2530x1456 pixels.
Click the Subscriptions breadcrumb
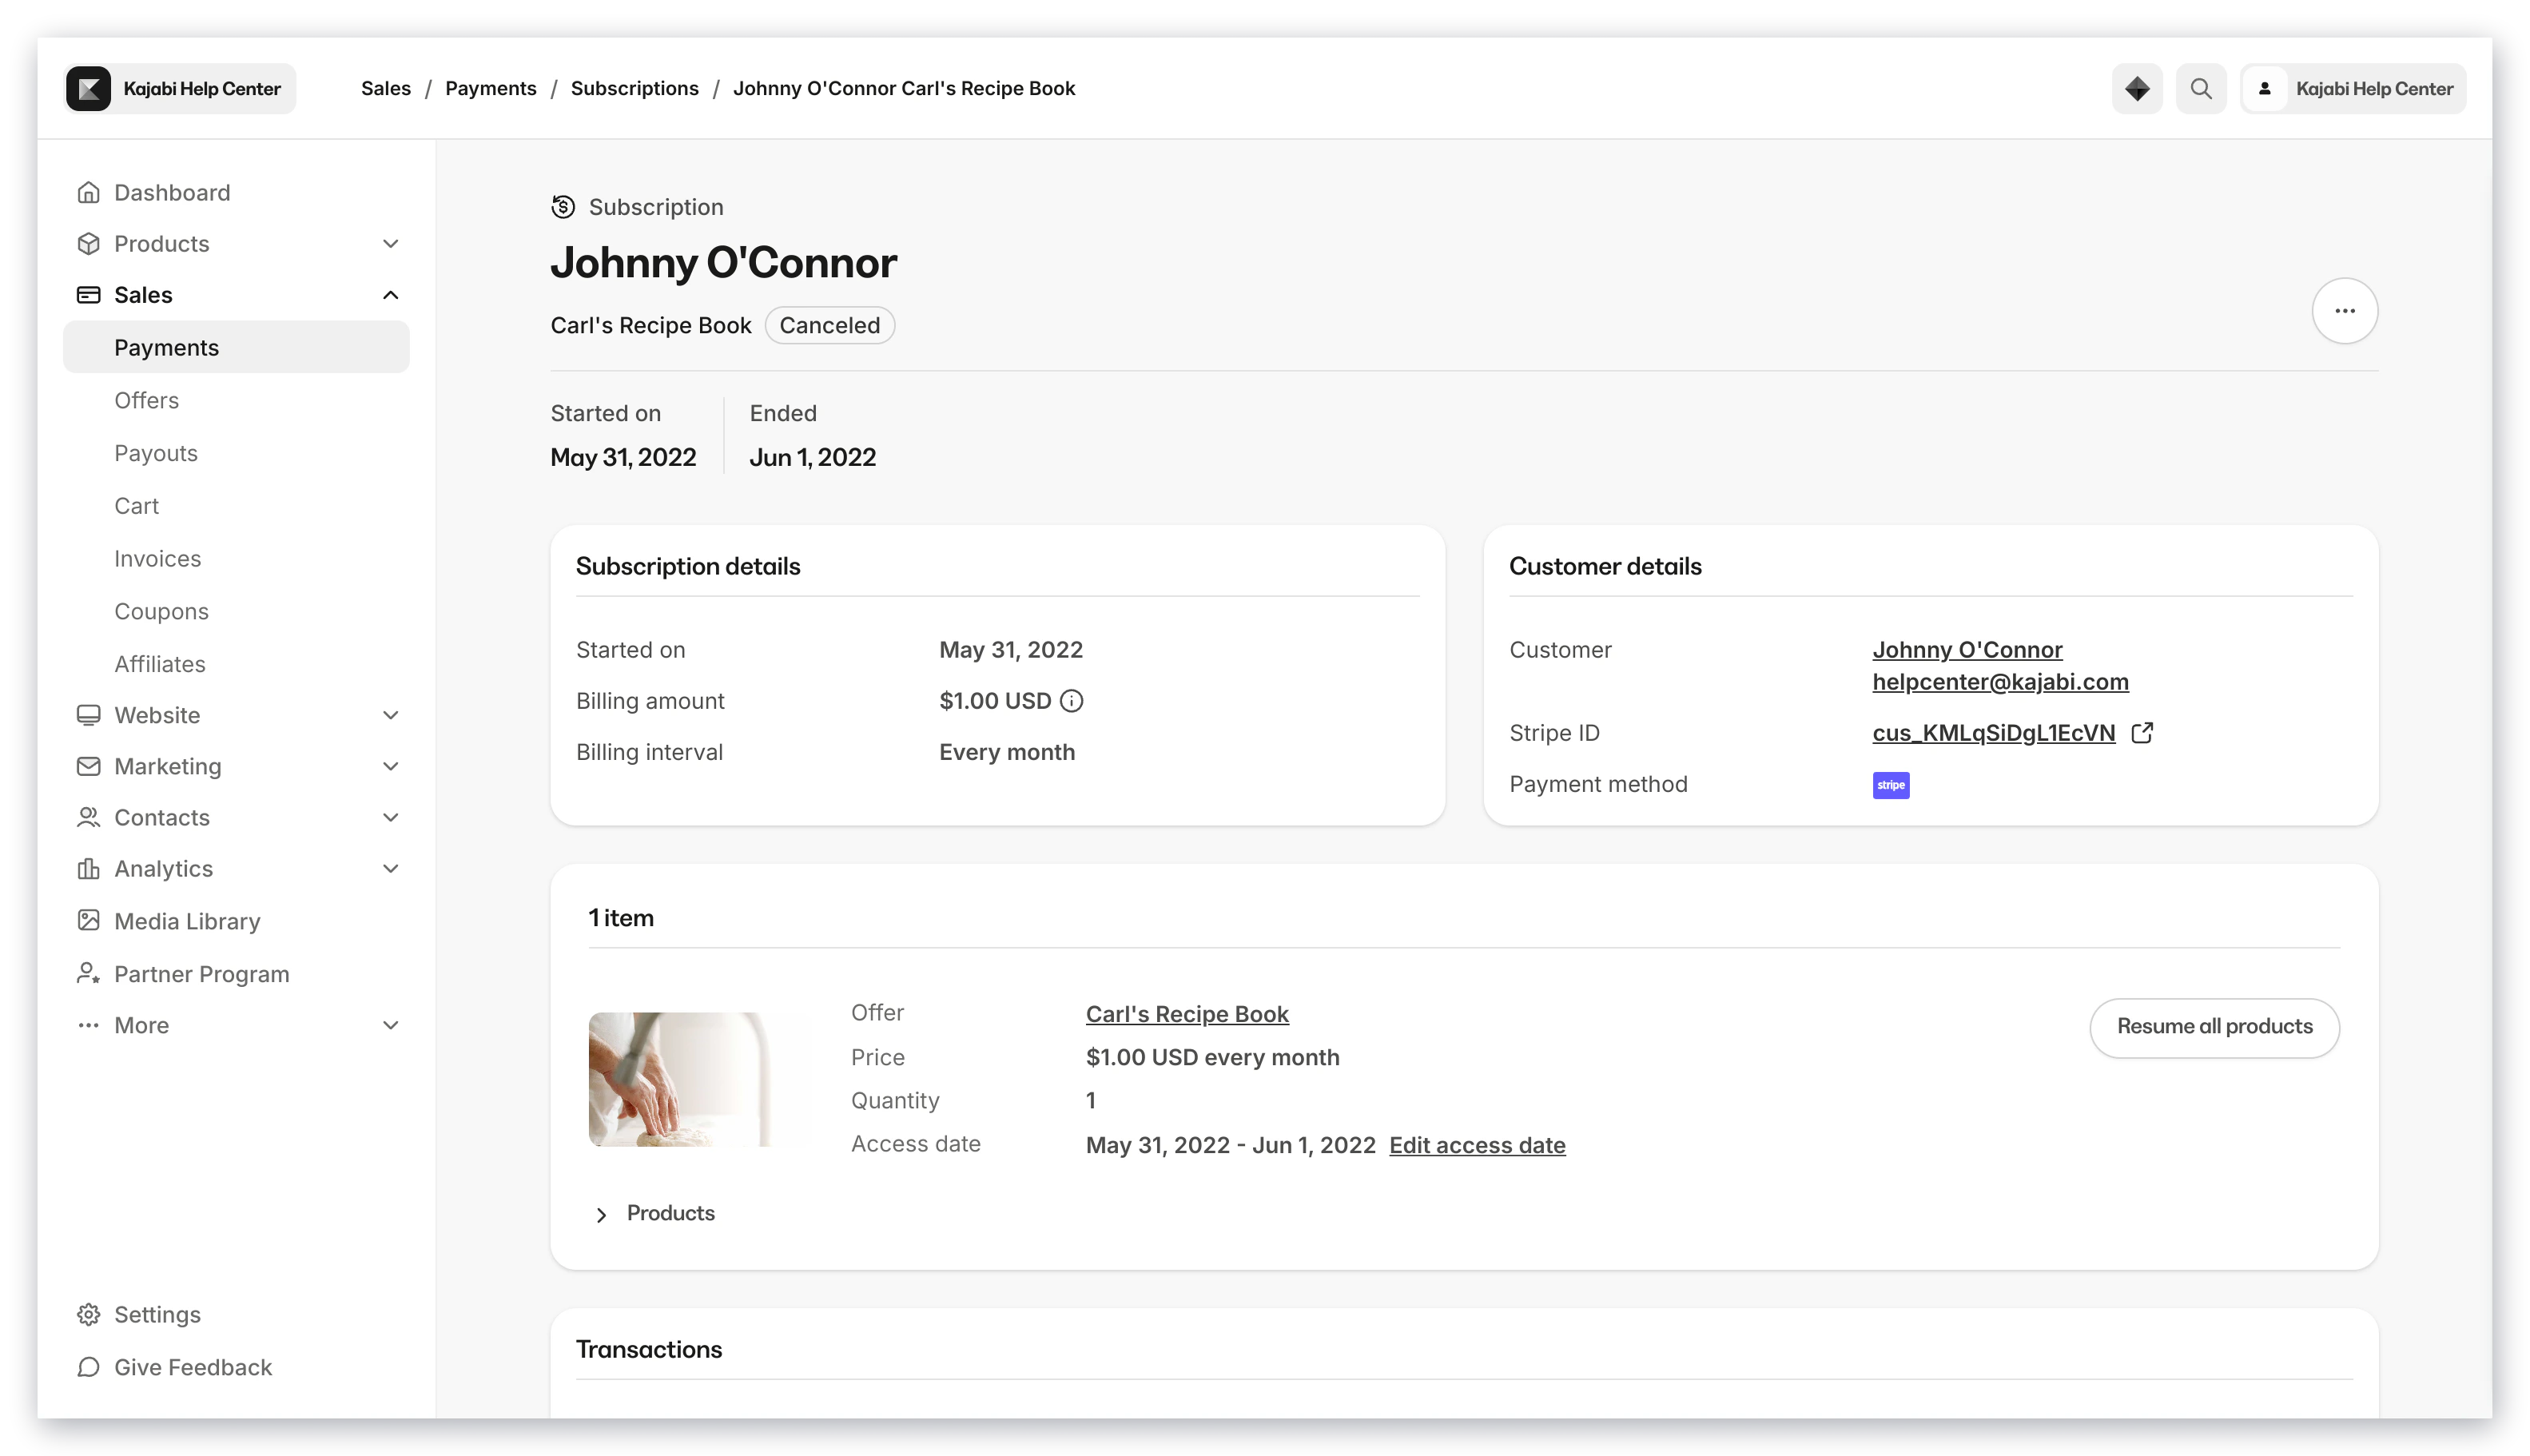click(x=634, y=89)
